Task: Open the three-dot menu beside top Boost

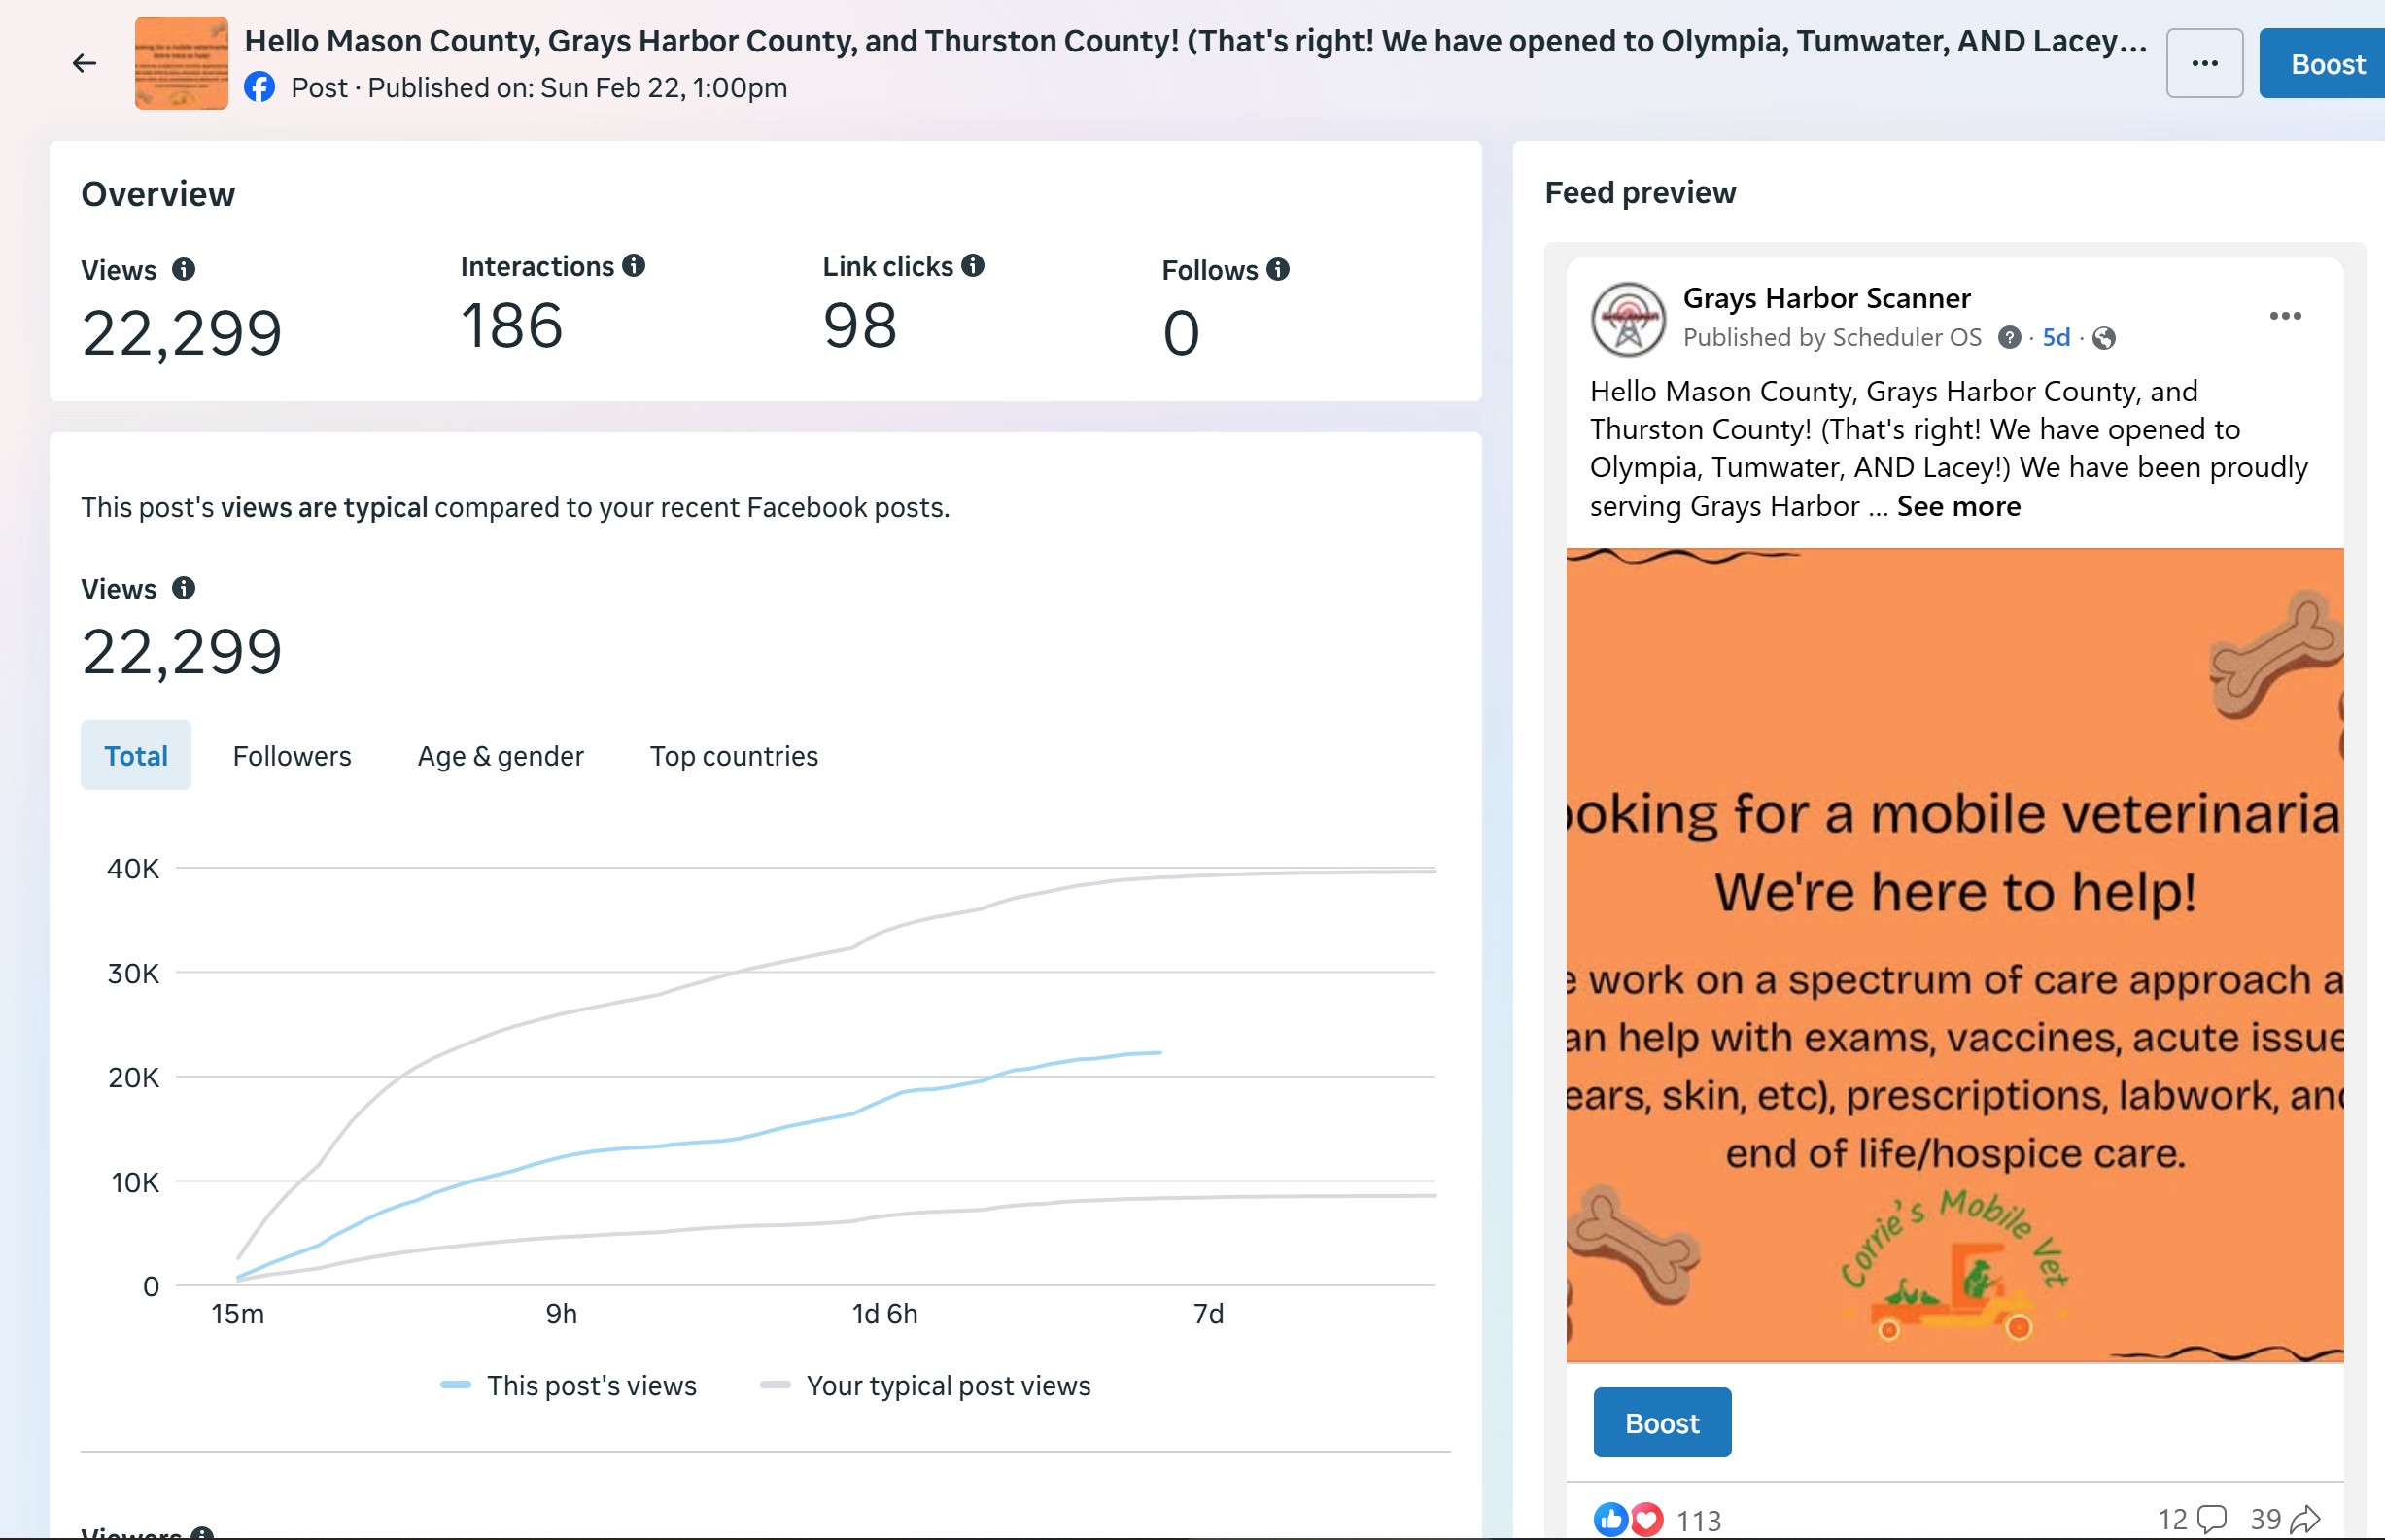Action: coord(2204,64)
